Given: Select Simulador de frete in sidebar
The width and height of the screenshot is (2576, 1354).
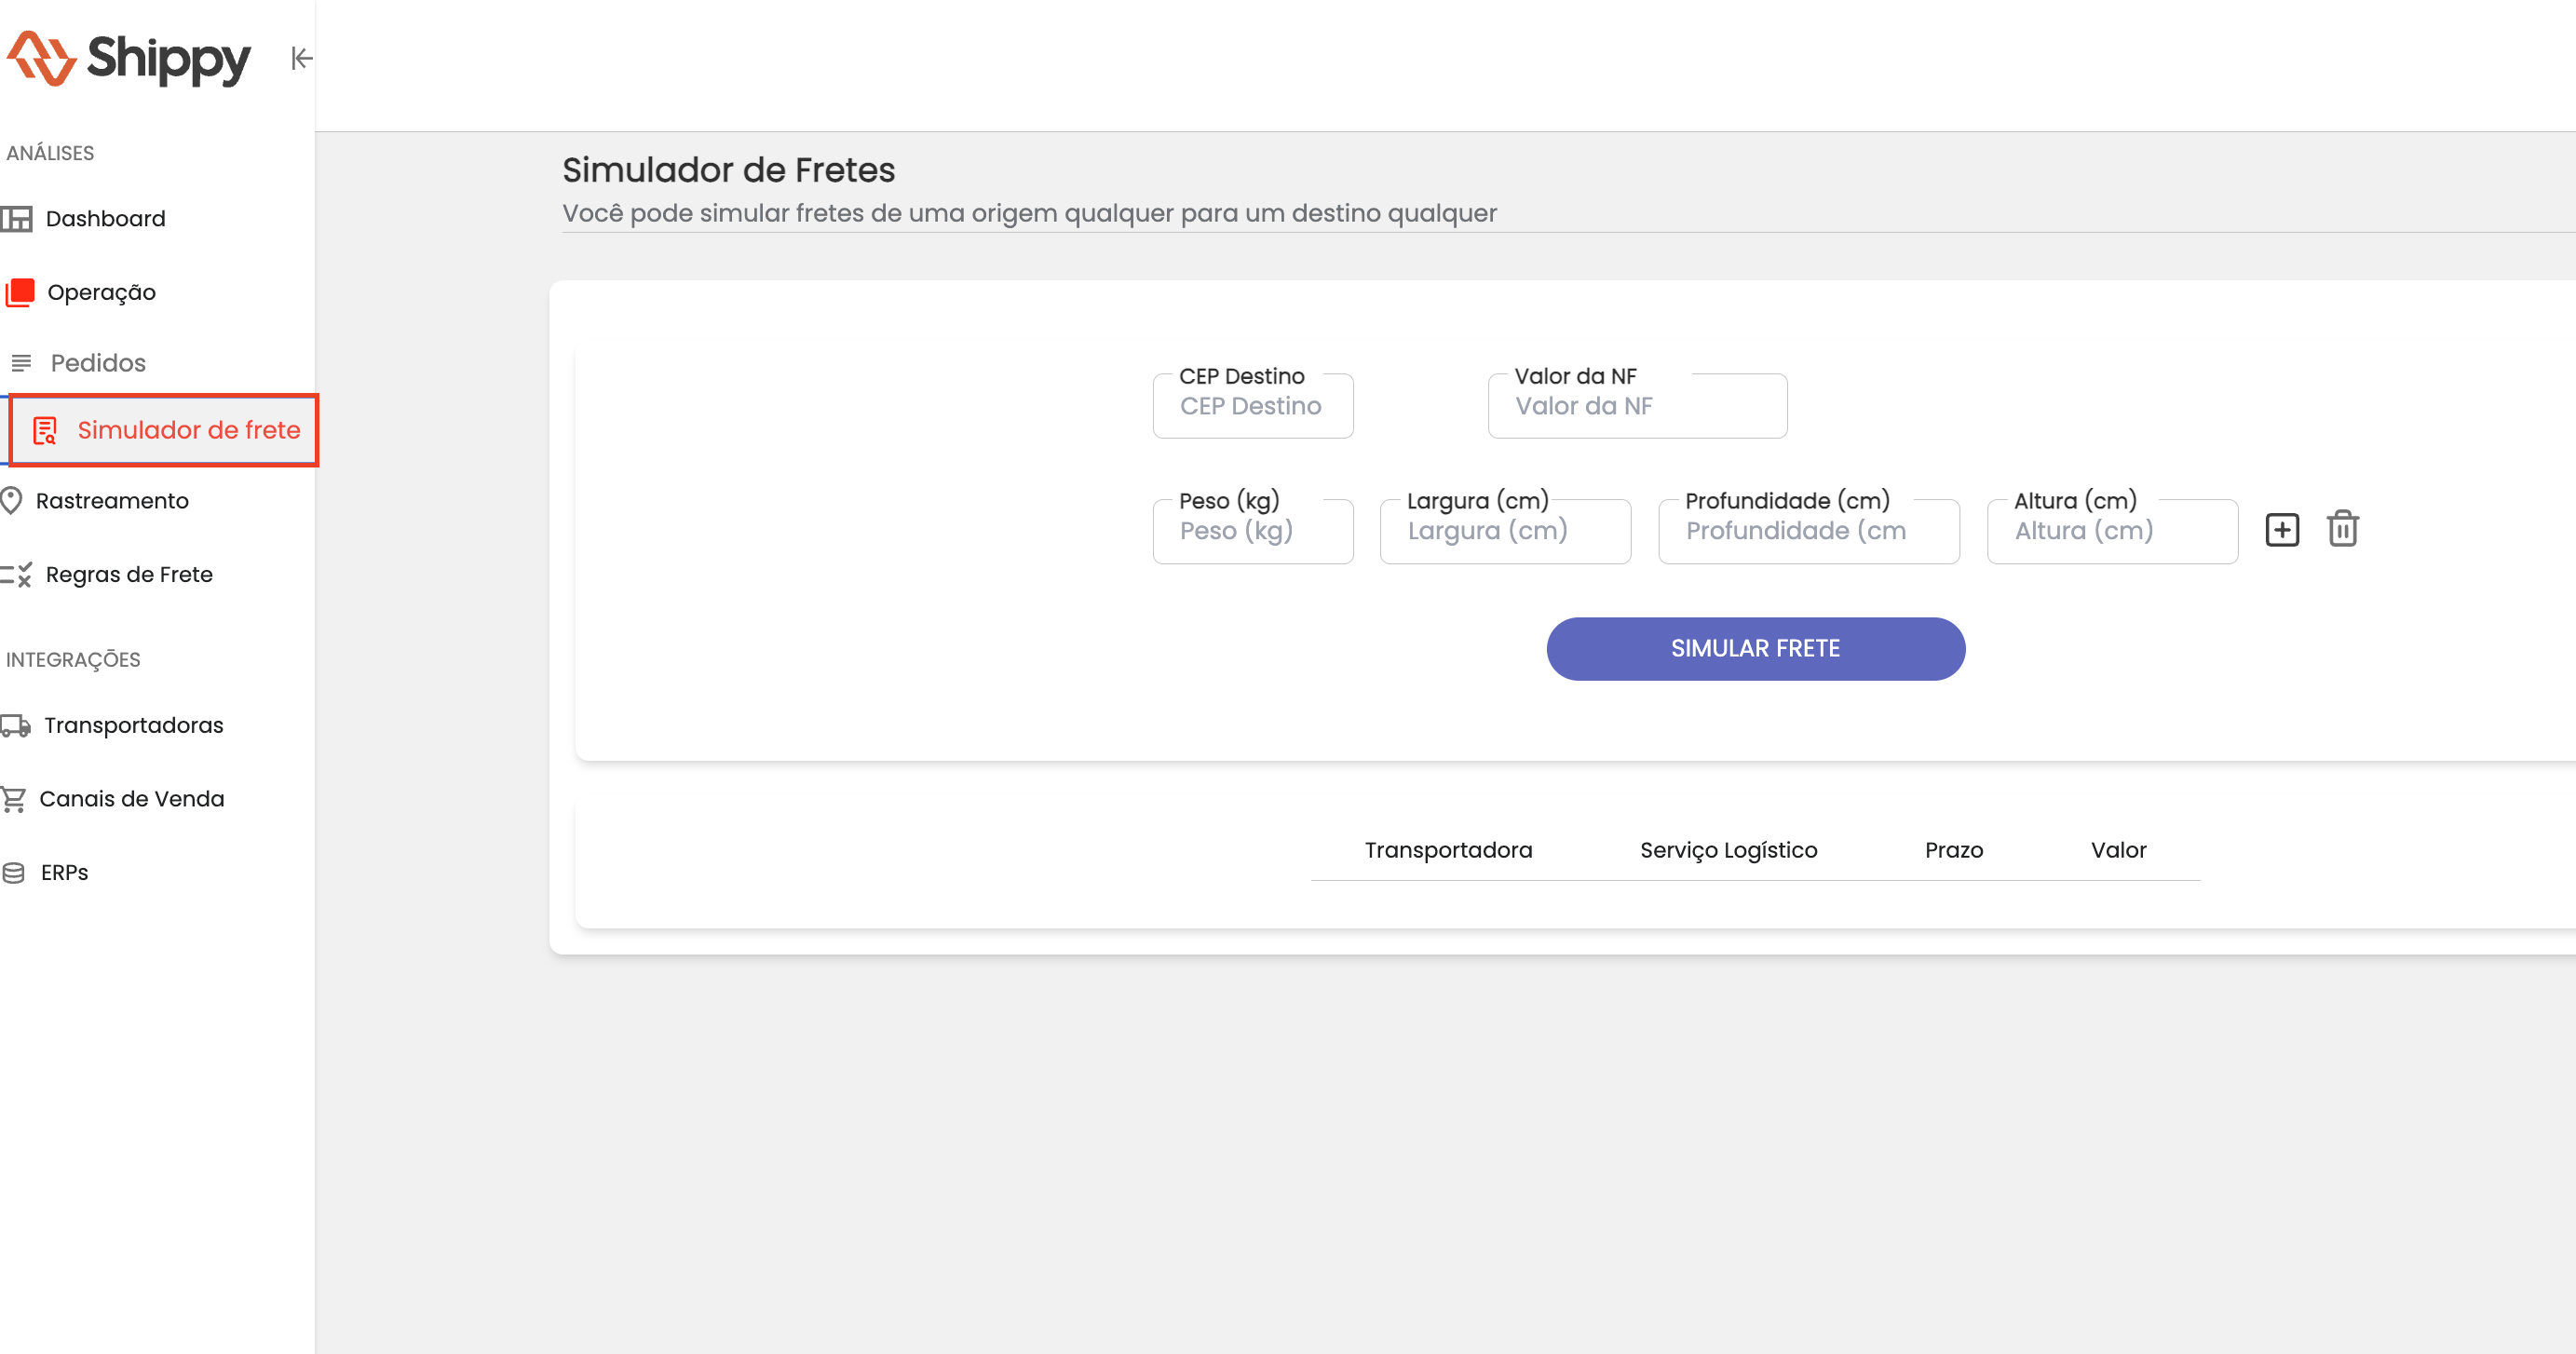Looking at the screenshot, I should [188, 430].
